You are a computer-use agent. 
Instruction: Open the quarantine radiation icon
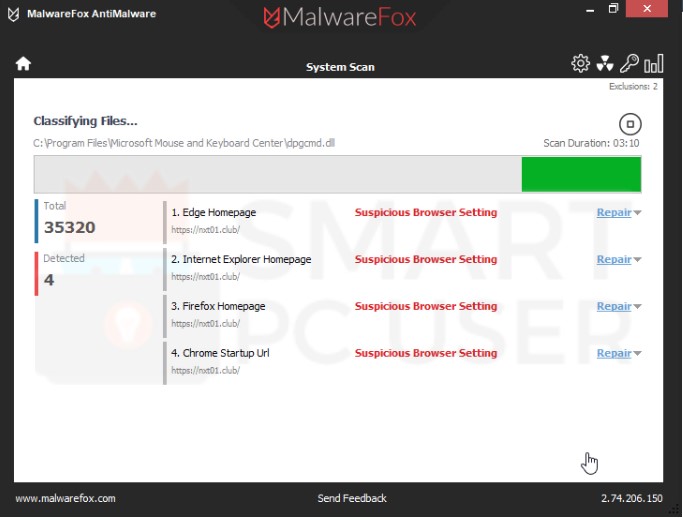click(604, 64)
